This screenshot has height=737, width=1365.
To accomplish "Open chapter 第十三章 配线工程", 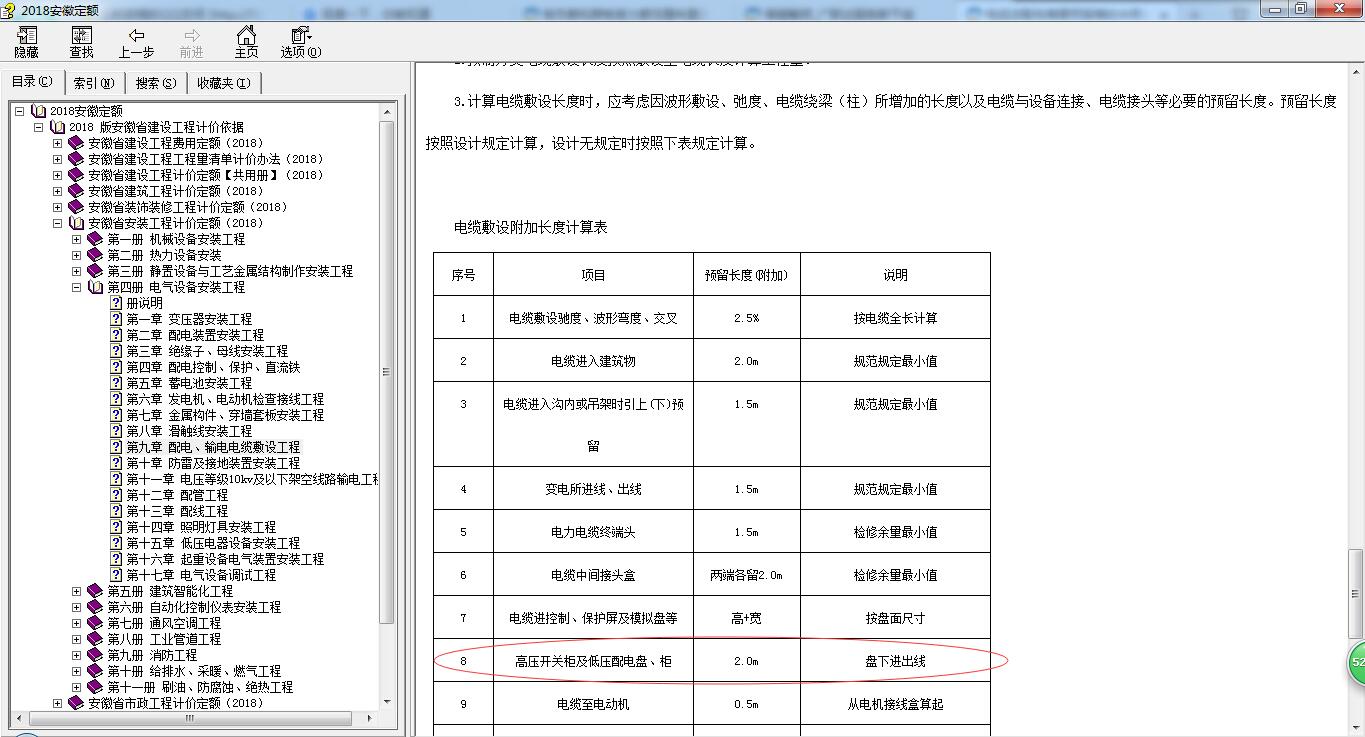I will (177, 511).
